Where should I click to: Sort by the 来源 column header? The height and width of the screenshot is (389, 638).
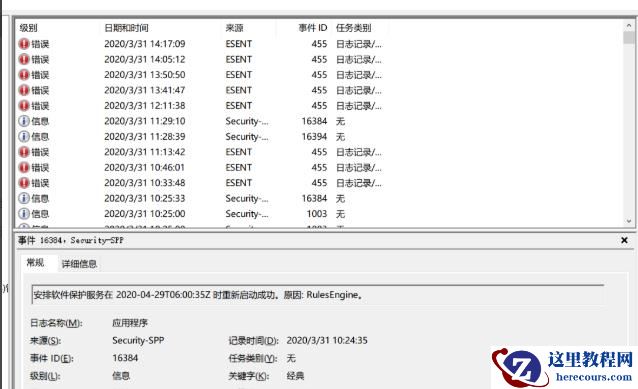(234, 28)
